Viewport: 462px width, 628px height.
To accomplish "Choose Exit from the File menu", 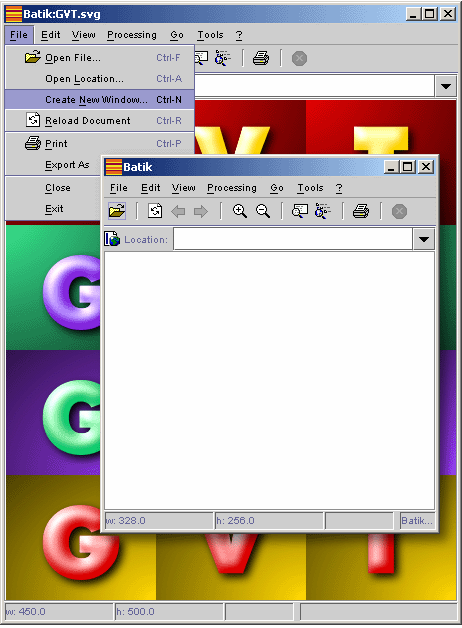I will tap(53, 209).
